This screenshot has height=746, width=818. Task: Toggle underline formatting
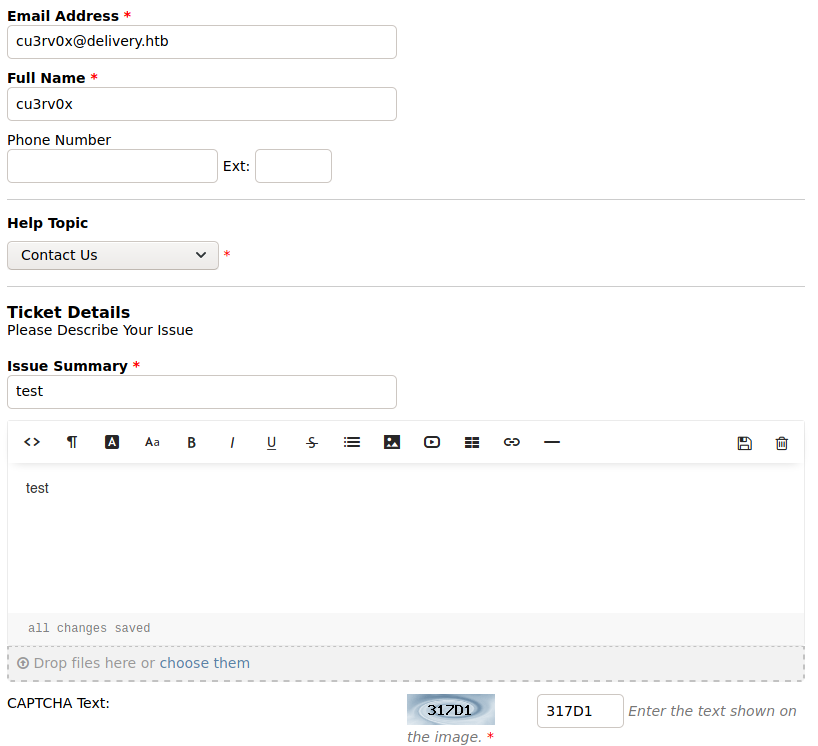click(x=272, y=442)
